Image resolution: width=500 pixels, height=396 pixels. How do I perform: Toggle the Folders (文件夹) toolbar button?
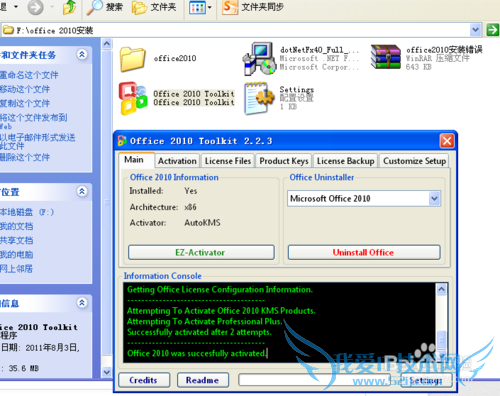click(x=154, y=7)
